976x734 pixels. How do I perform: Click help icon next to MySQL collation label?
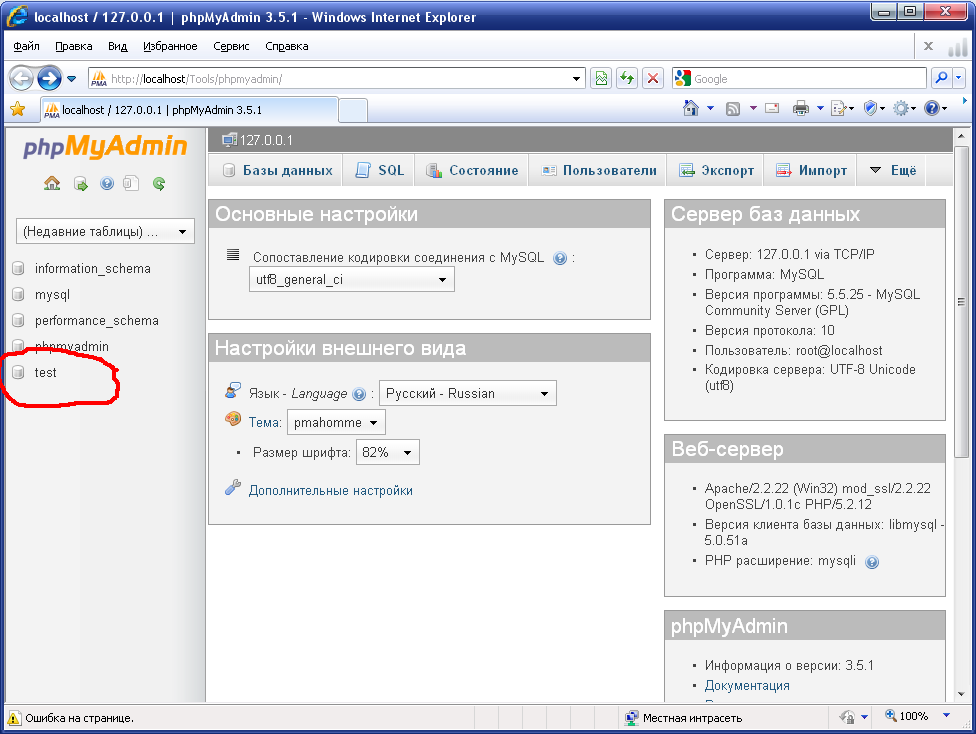pos(560,258)
